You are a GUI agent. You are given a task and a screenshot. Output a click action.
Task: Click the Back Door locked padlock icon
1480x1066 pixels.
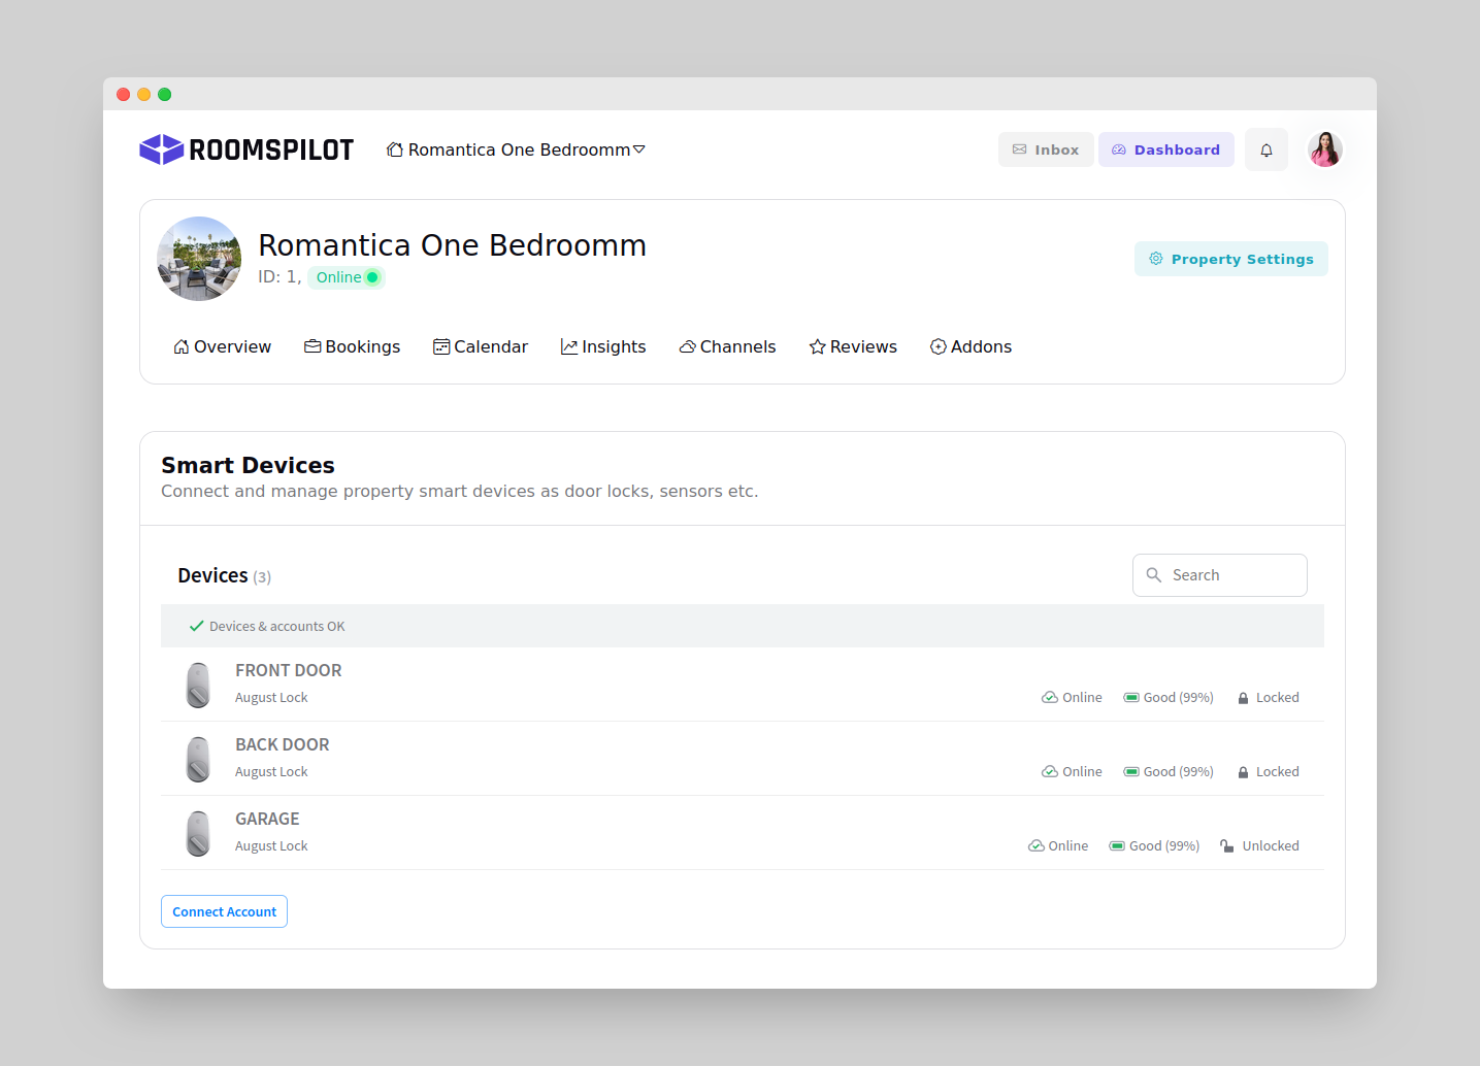point(1243,772)
